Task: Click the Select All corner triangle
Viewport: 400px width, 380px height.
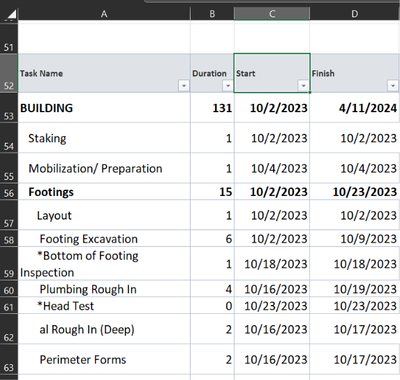Action: pos(11,14)
